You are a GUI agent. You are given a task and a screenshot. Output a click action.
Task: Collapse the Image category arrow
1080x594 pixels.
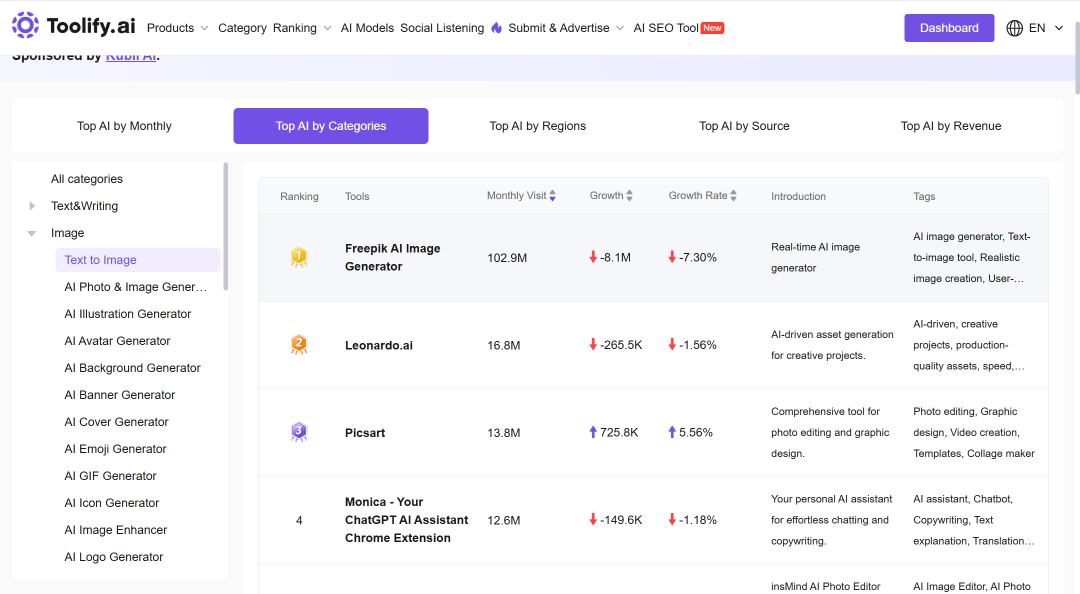click(x=32, y=234)
